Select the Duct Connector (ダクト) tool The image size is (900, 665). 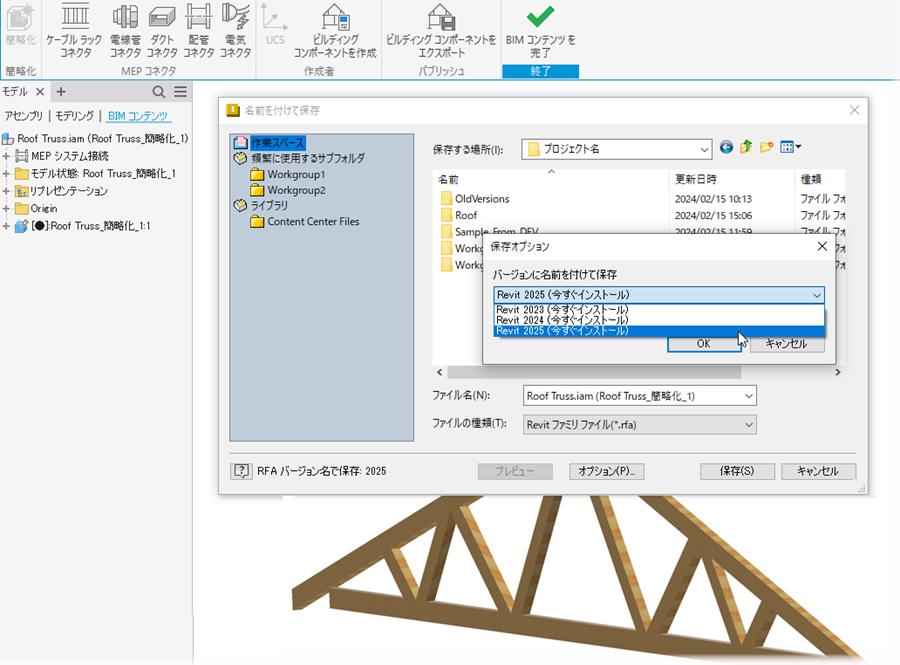point(162,31)
